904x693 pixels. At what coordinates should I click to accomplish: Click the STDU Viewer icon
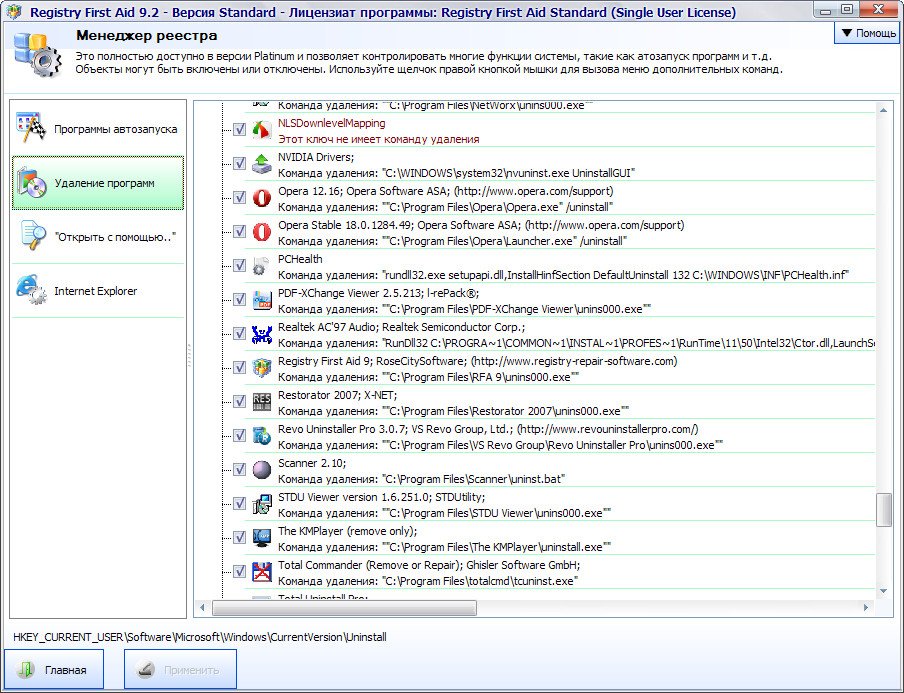262,504
